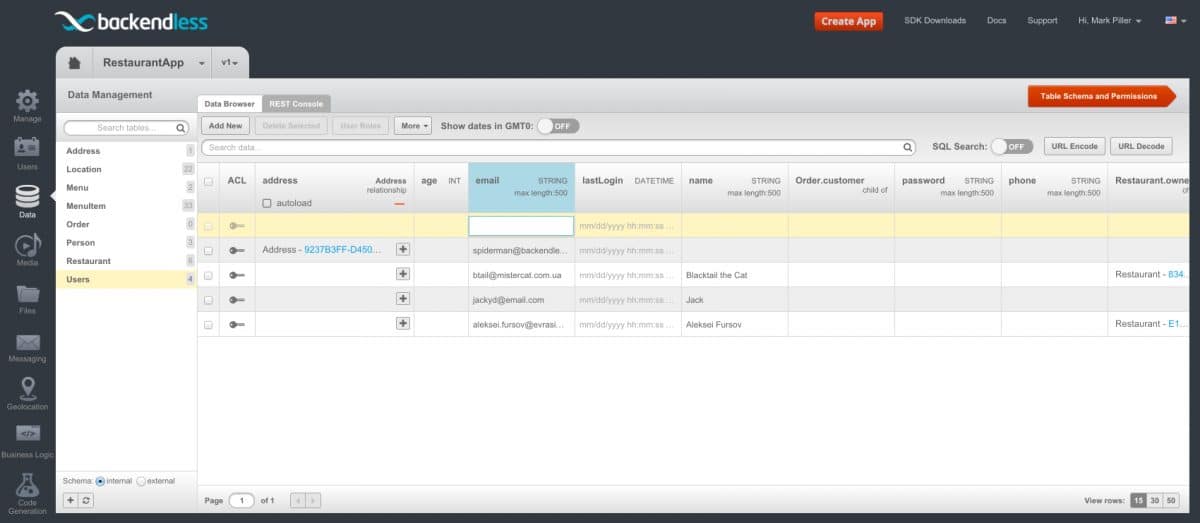Select the jackyd@email.com row checkbox
1200x523 pixels.
tap(208, 299)
